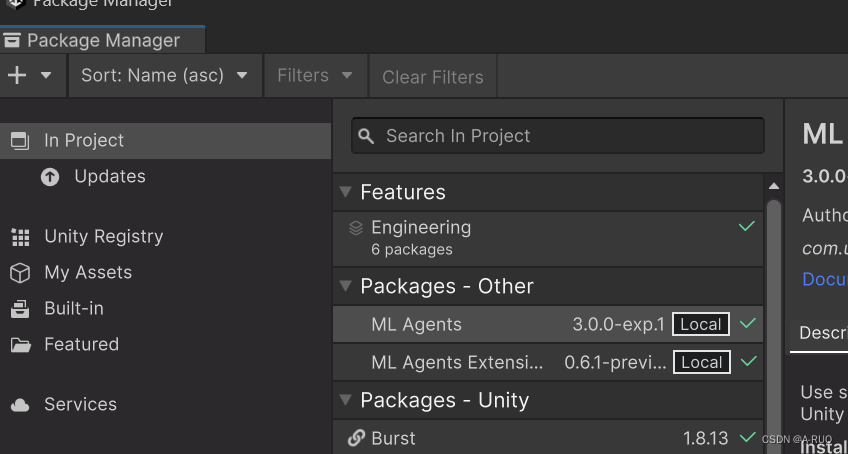Click the My Assets cube icon
The width and height of the screenshot is (848, 454).
(20, 273)
